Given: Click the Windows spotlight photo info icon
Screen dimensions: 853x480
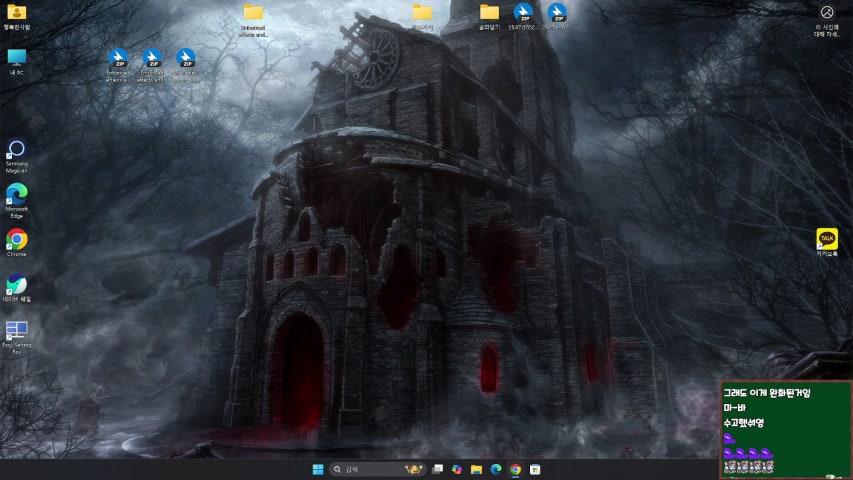Looking at the screenshot, I should click(x=827, y=20).
